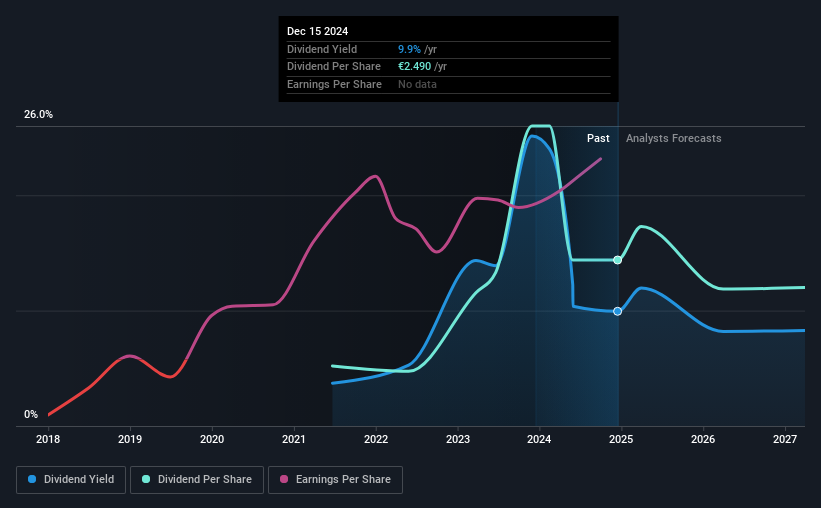Click the Dec 15 2024 tooltip date
821x508 pixels.
[317, 31]
